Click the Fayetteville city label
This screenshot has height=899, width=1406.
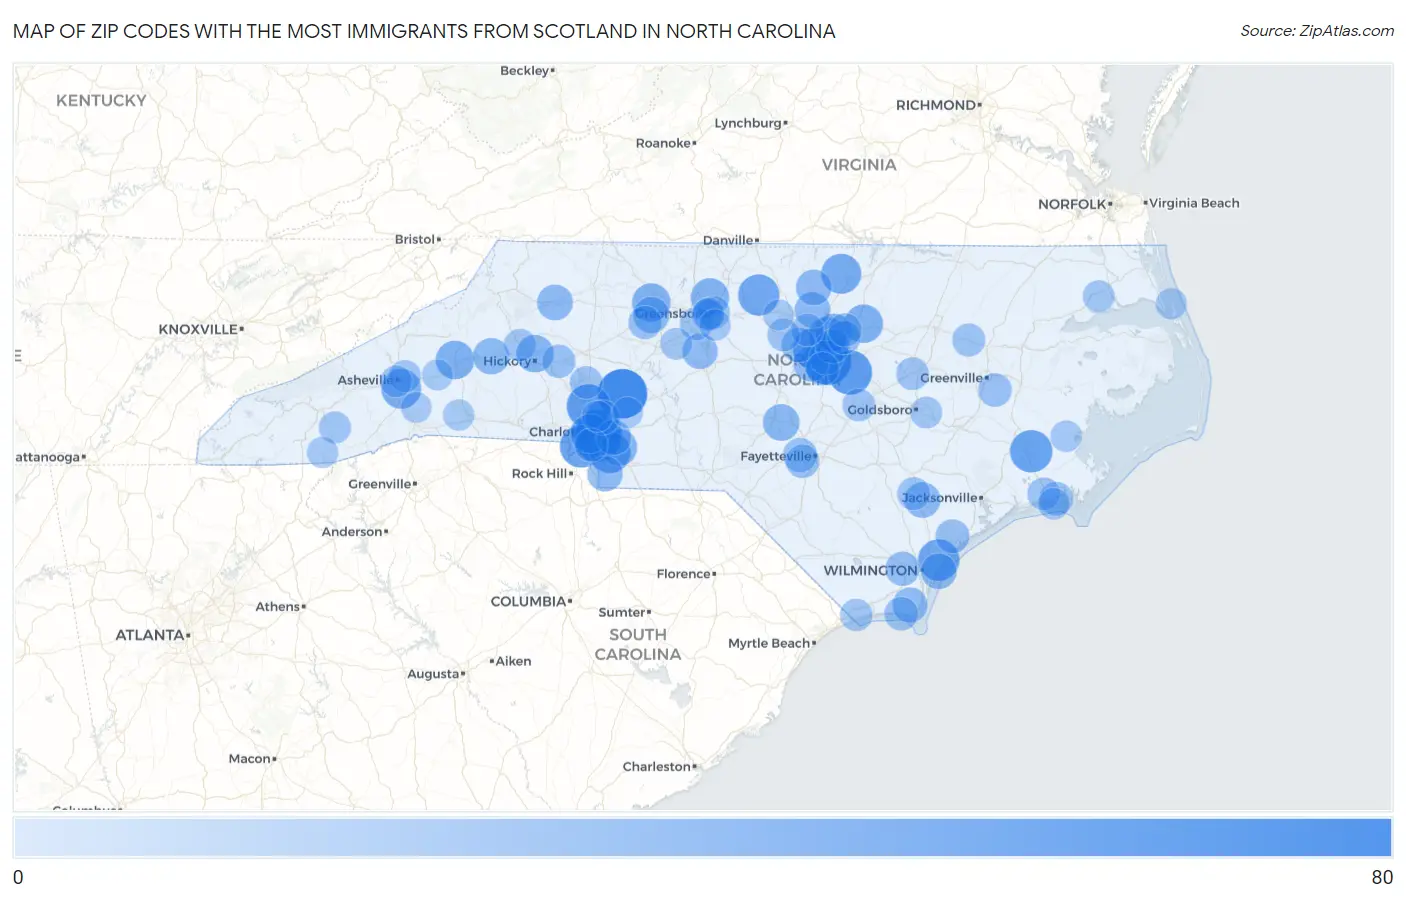(x=778, y=456)
